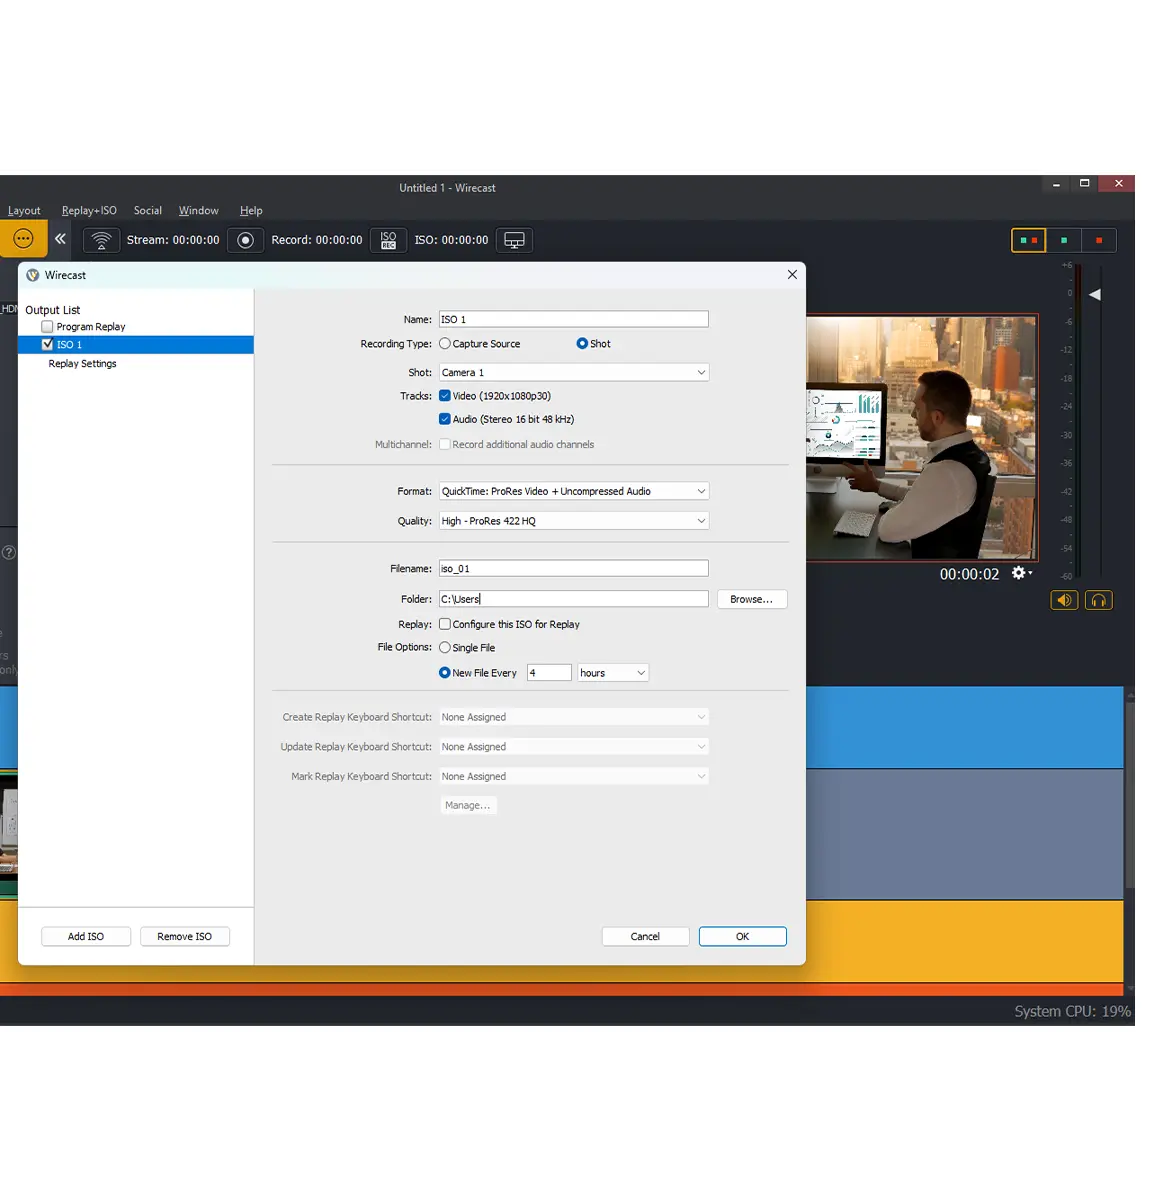Image resolution: width=1164 pixels, height=1201 pixels.
Task: Click the 00:00:02 preview timecode
Action: [x=969, y=574]
